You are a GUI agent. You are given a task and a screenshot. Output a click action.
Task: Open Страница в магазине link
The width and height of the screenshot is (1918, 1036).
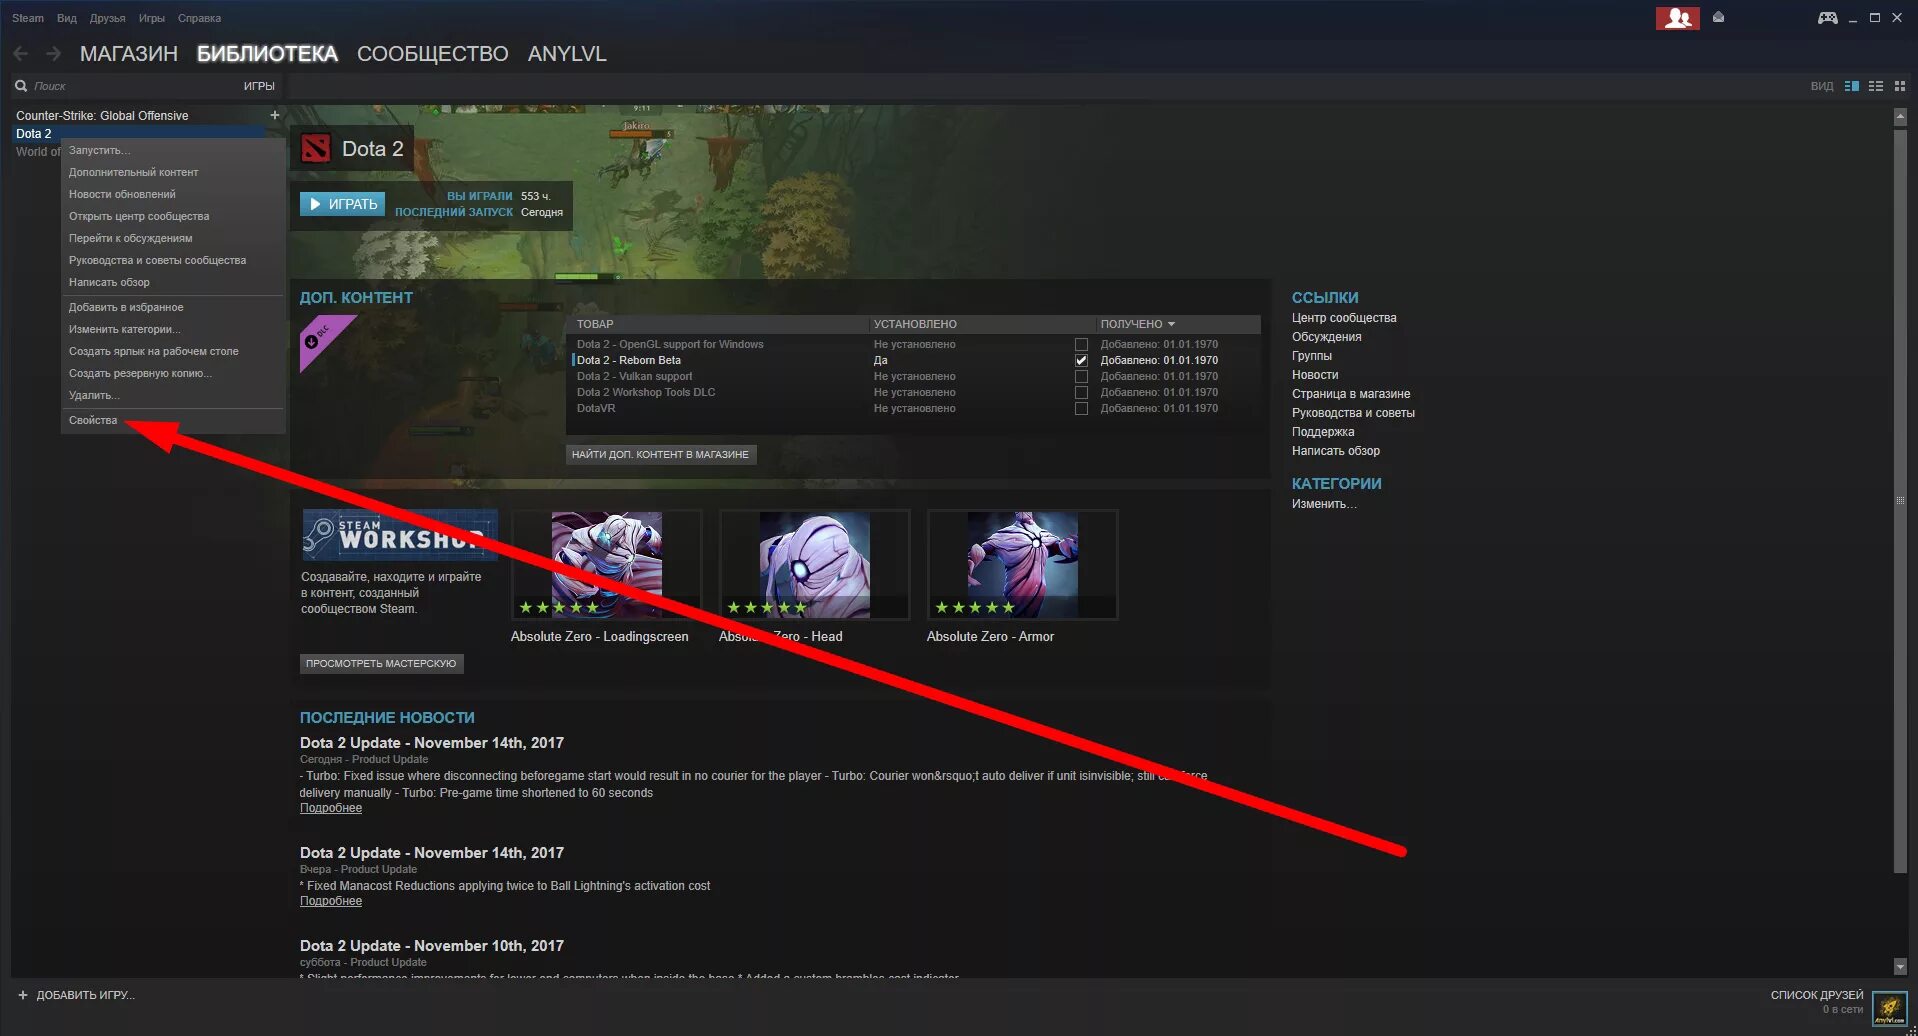point(1351,394)
